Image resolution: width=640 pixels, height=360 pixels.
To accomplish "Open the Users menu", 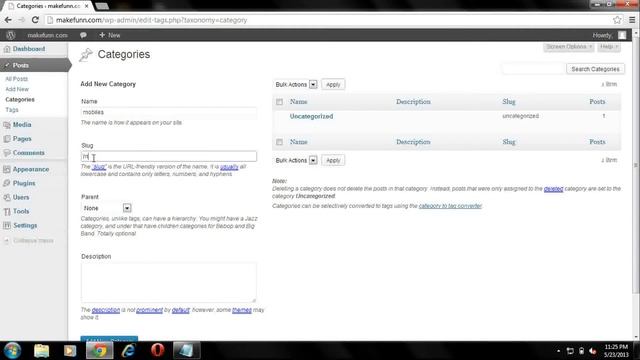I will click(x=21, y=197).
